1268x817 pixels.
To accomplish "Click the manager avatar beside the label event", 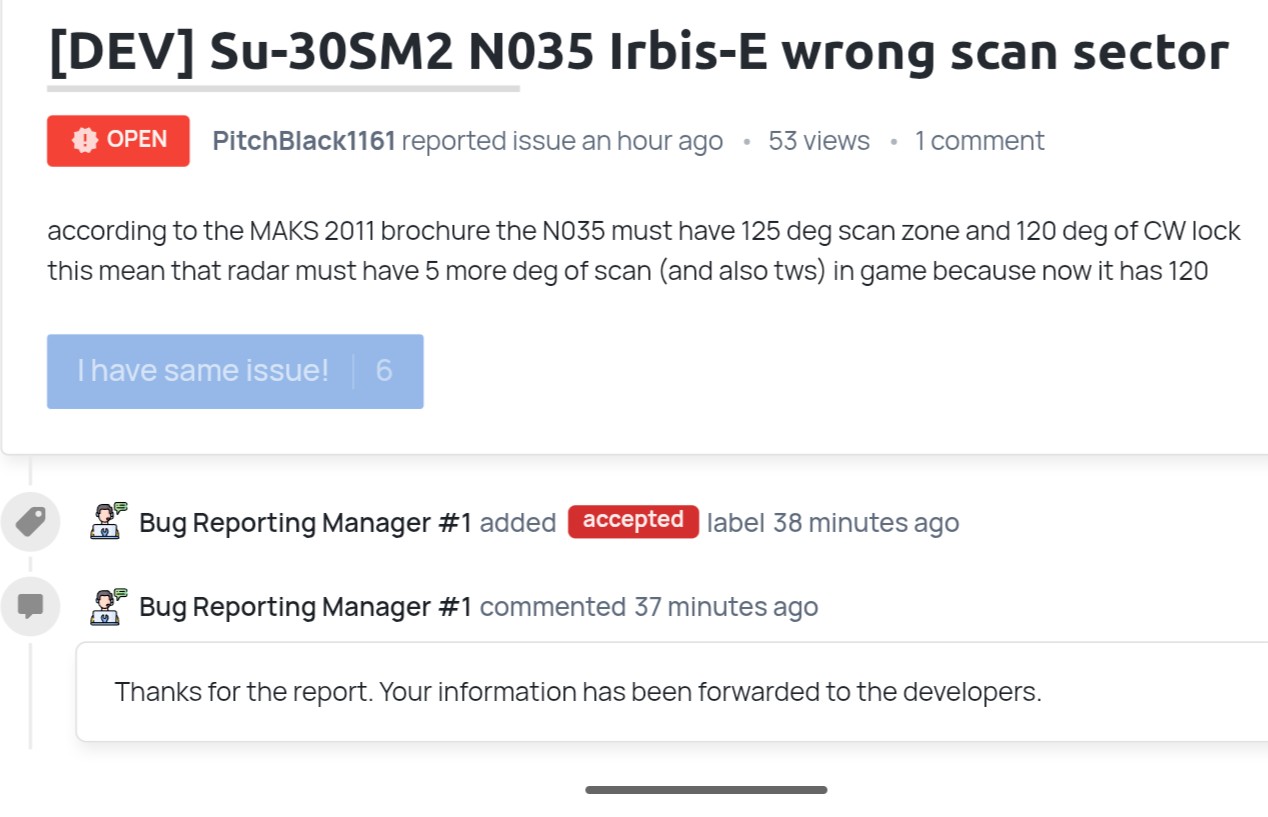I will 107,522.
